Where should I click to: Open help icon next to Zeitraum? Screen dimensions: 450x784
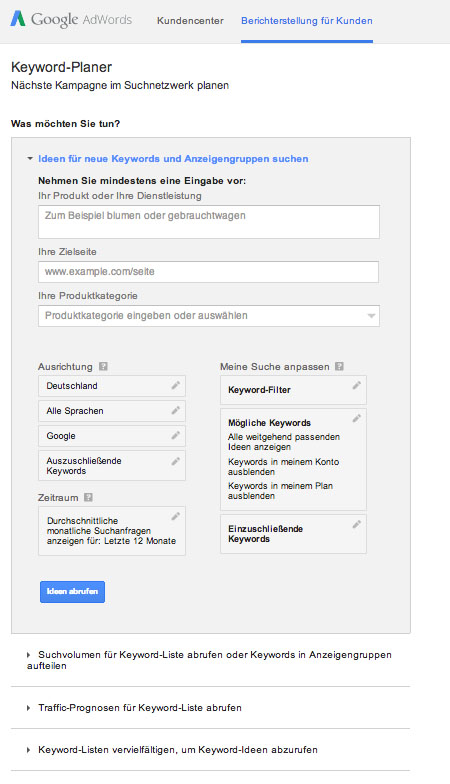[x=88, y=498]
